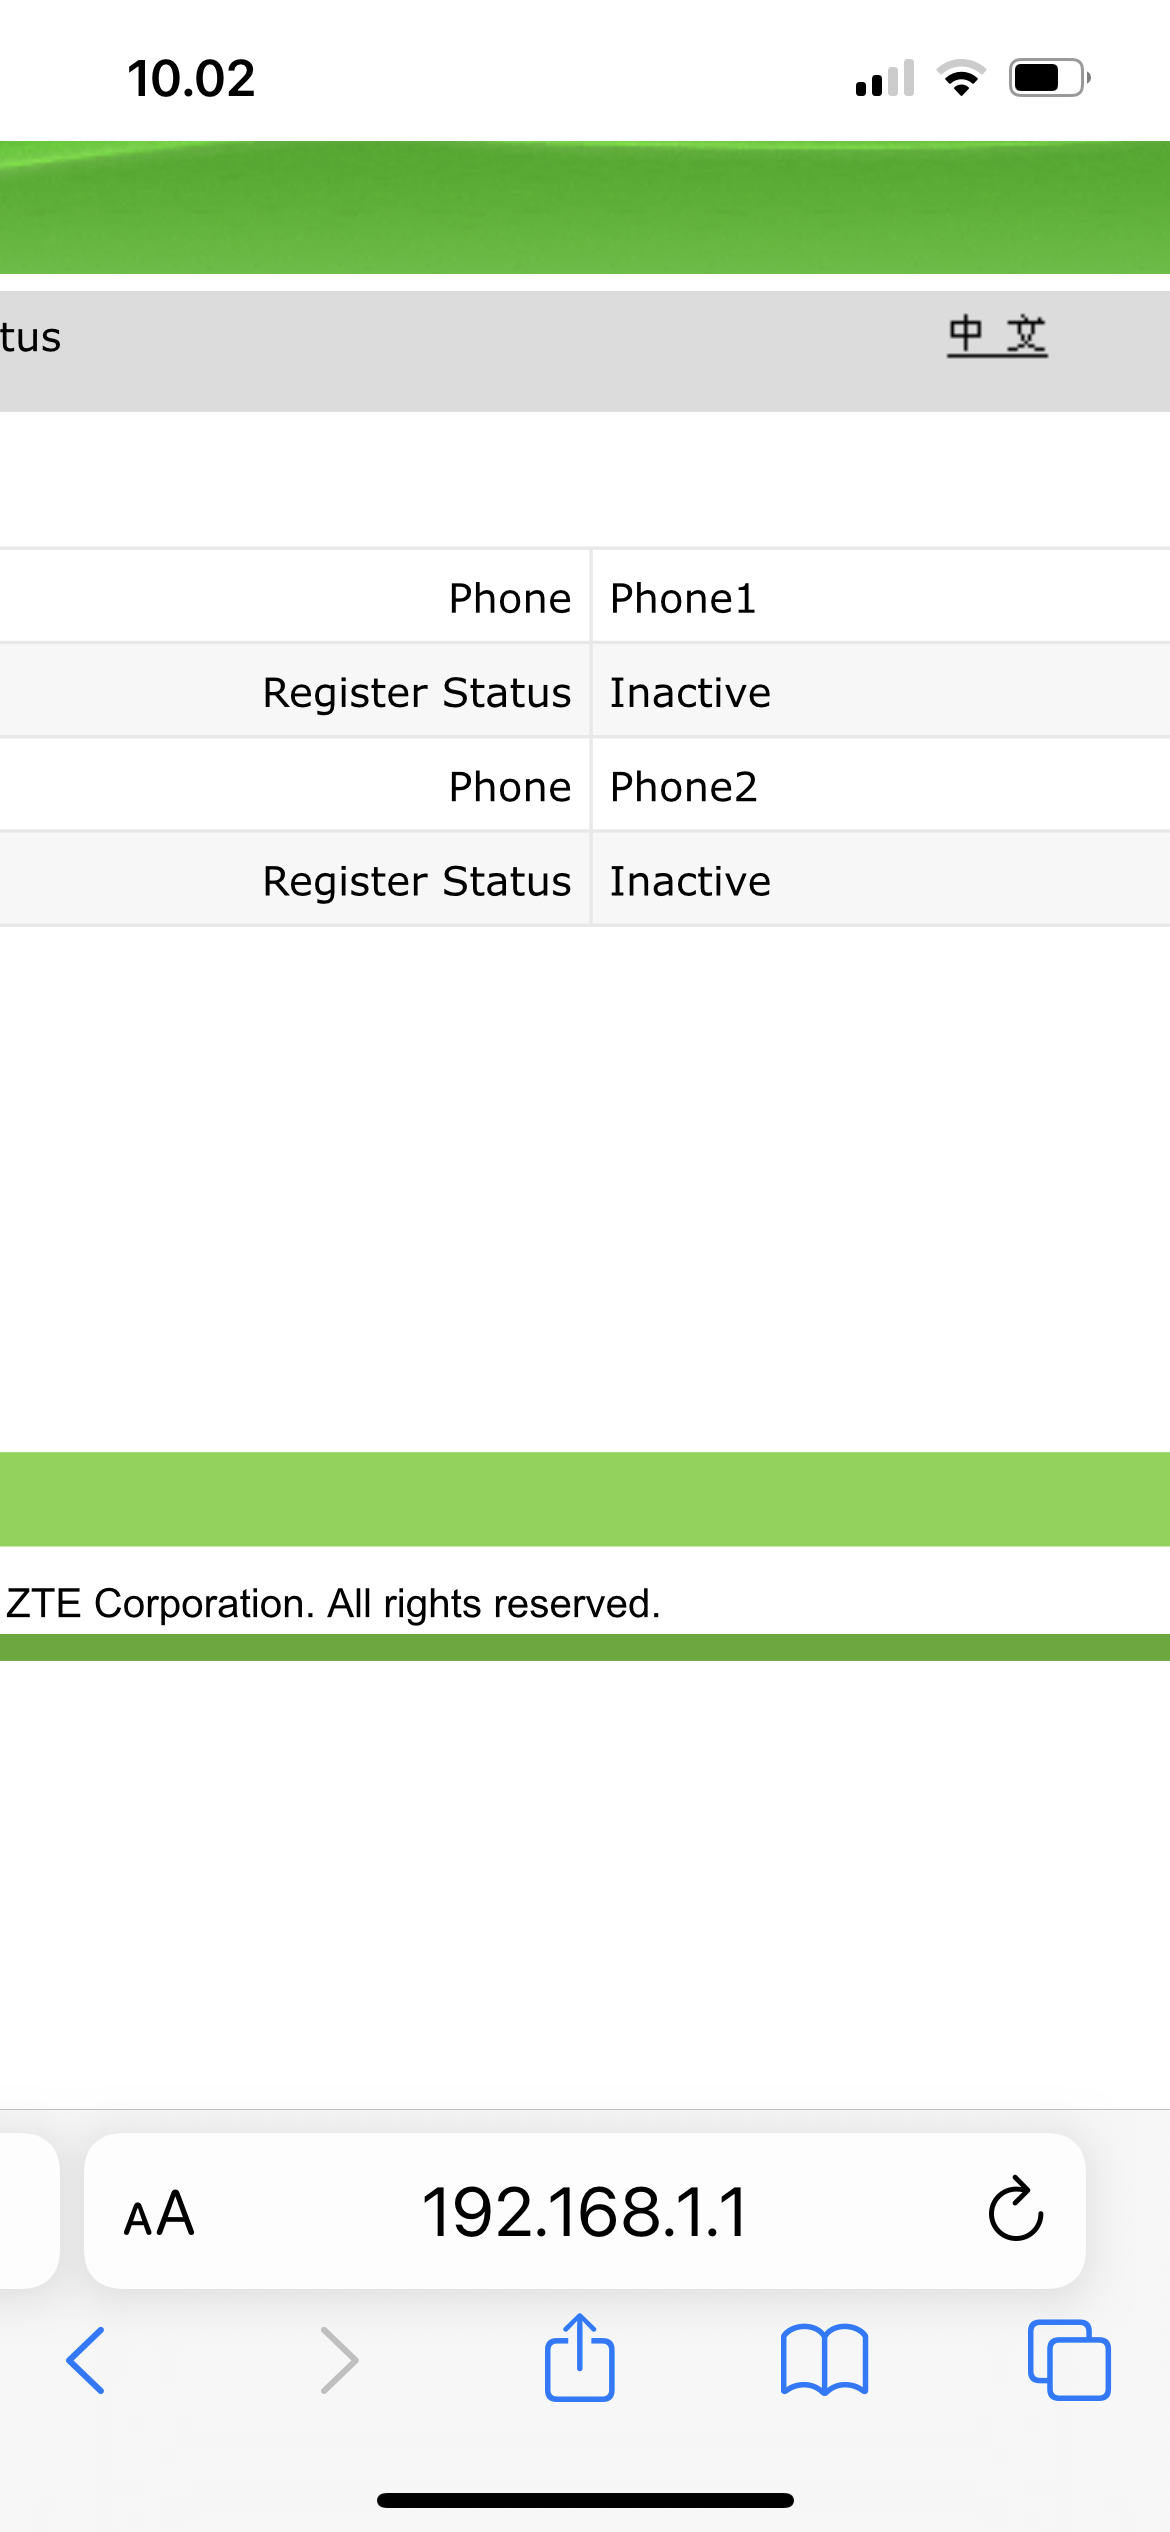Tap the 192.168.1.1 address field

pyautogui.click(x=584, y=2211)
